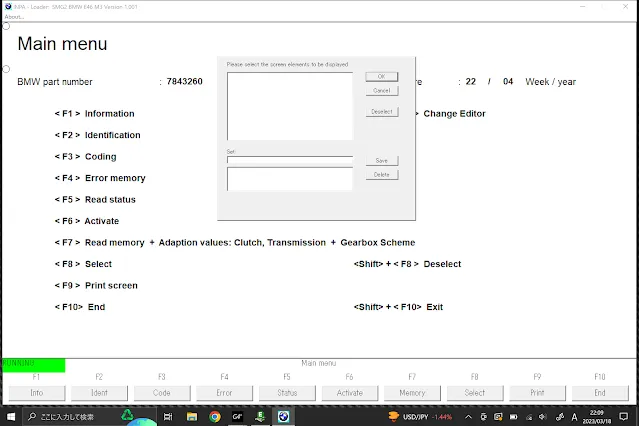Click the F8 Select button
The width and height of the screenshot is (639, 426).
tap(475, 393)
